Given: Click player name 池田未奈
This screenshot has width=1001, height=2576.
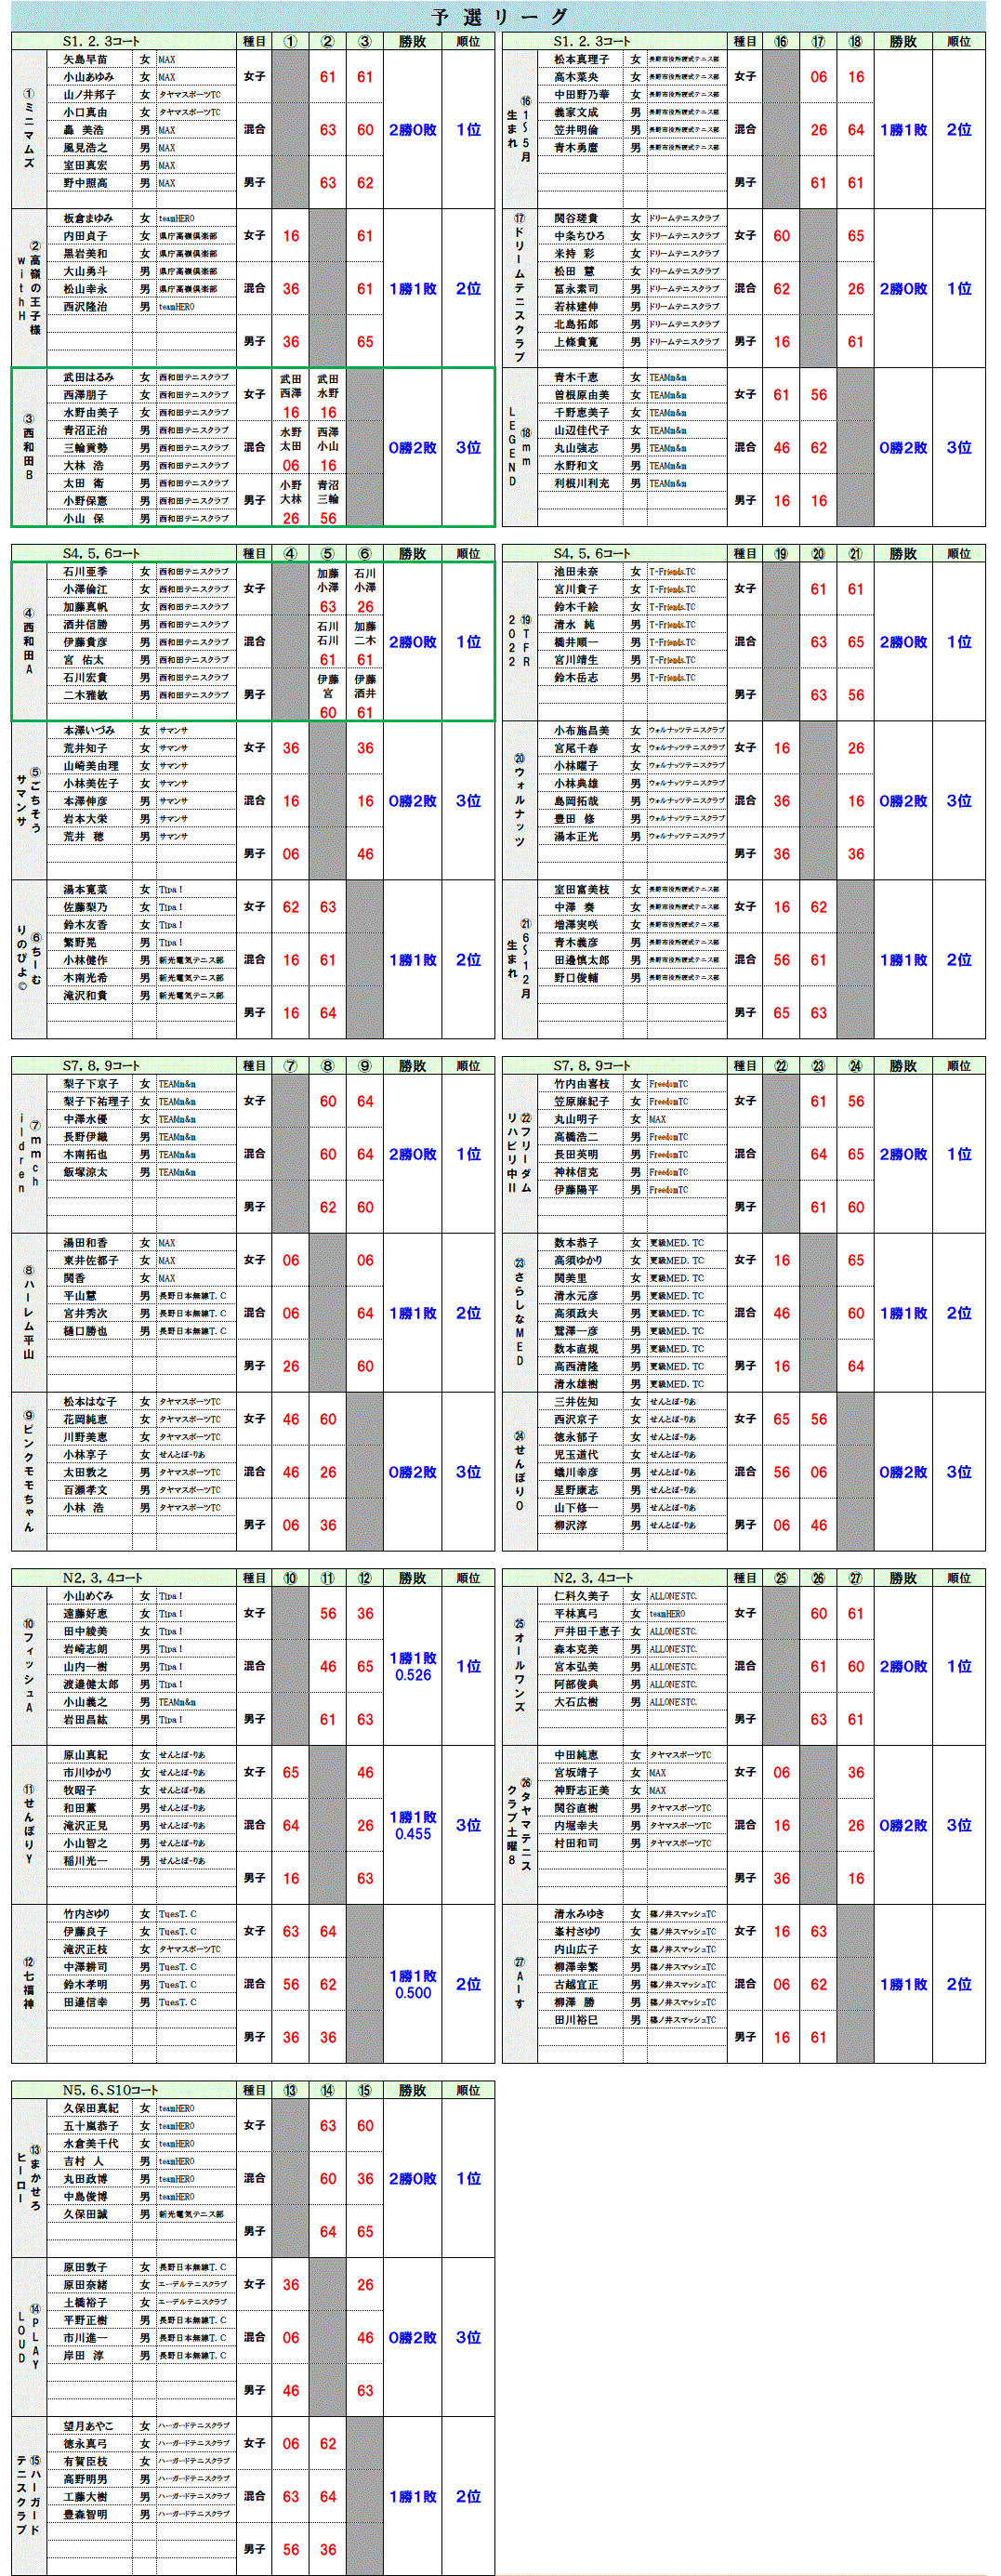Looking at the screenshot, I should tap(576, 572).
